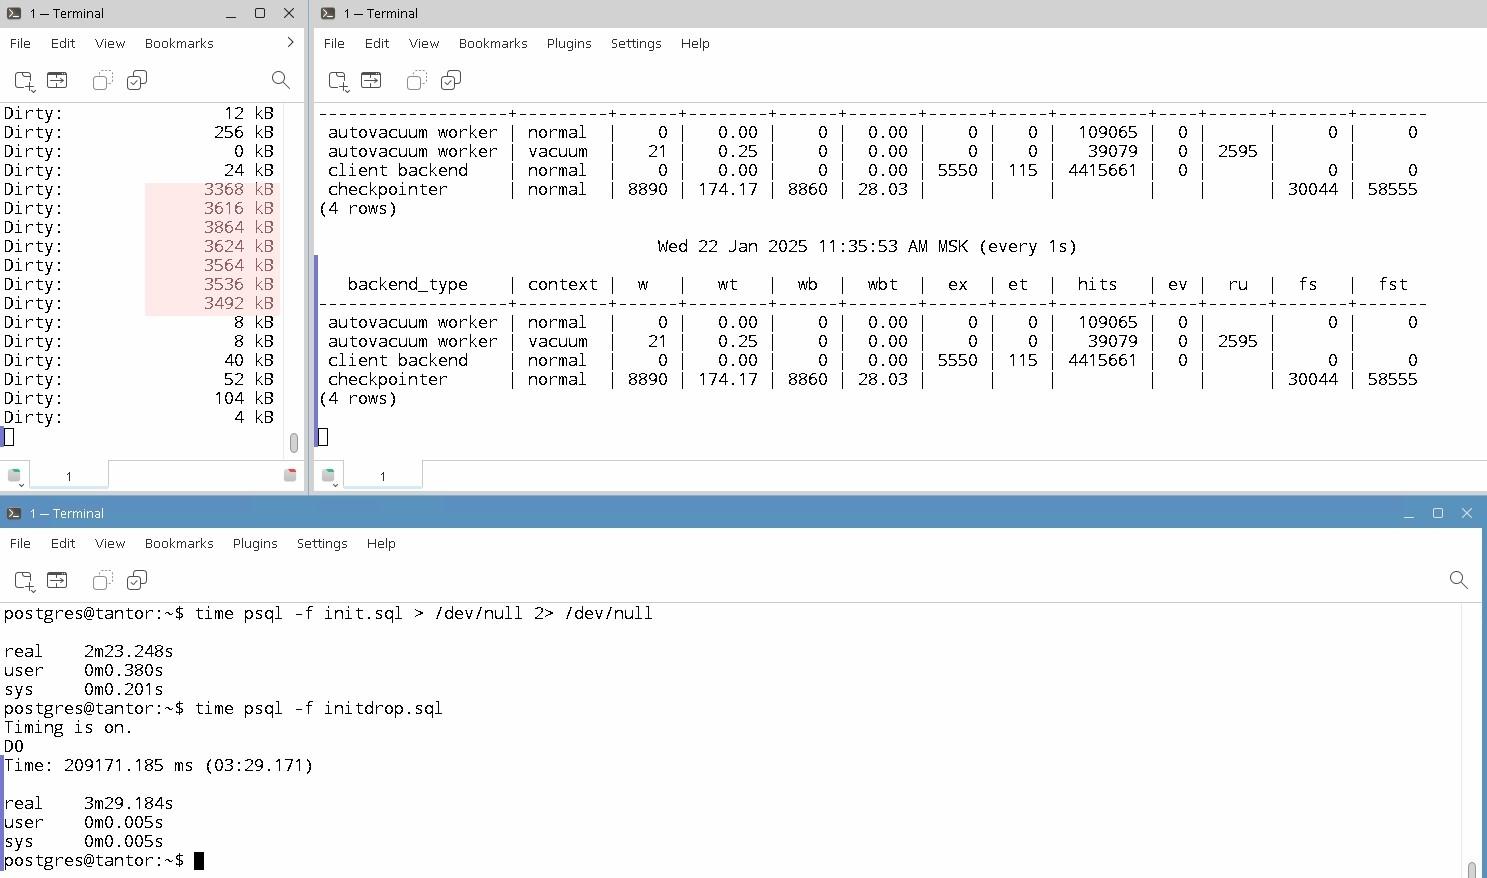Open Plugins menu in top-right terminal
1487x878 pixels.
[x=568, y=43]
